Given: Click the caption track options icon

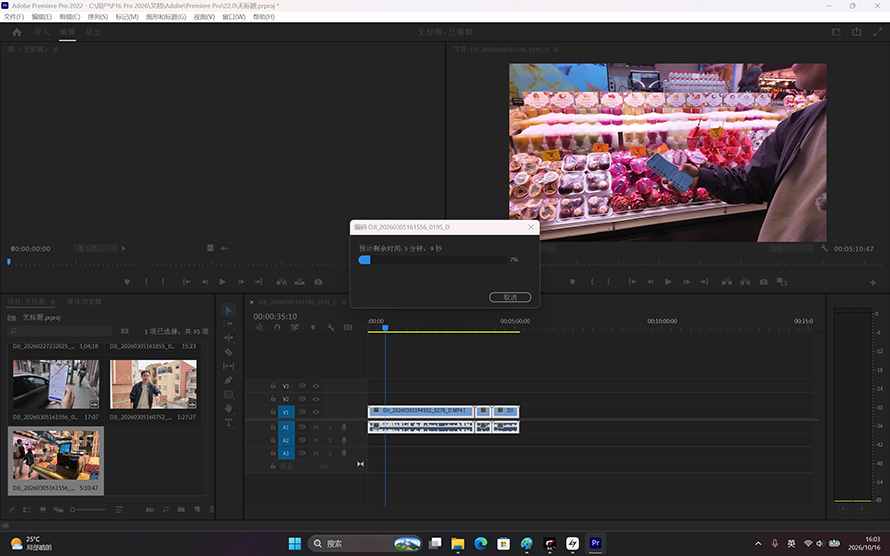Looking at the screenshot, I should click(348, 327).
